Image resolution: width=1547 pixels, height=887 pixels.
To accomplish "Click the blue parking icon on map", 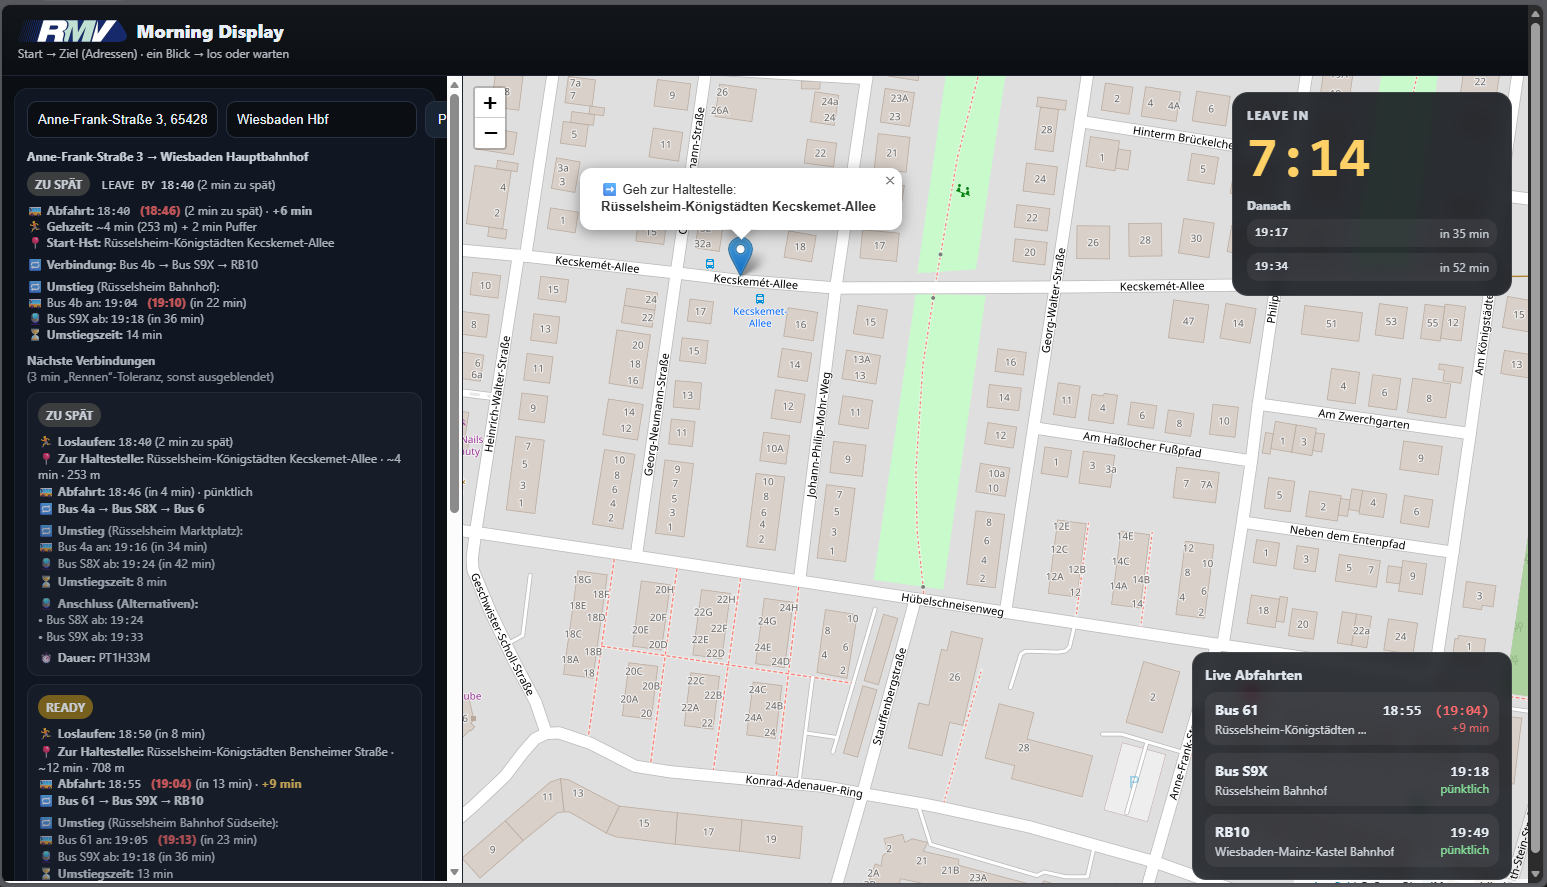I will coord(1133,781).
